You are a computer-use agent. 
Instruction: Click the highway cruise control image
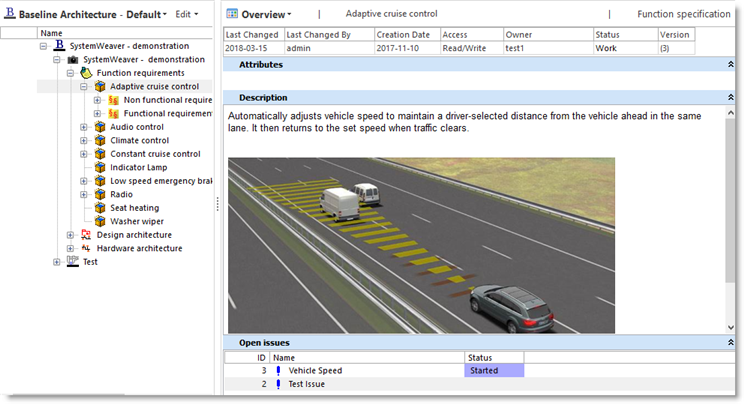[421, 245]
